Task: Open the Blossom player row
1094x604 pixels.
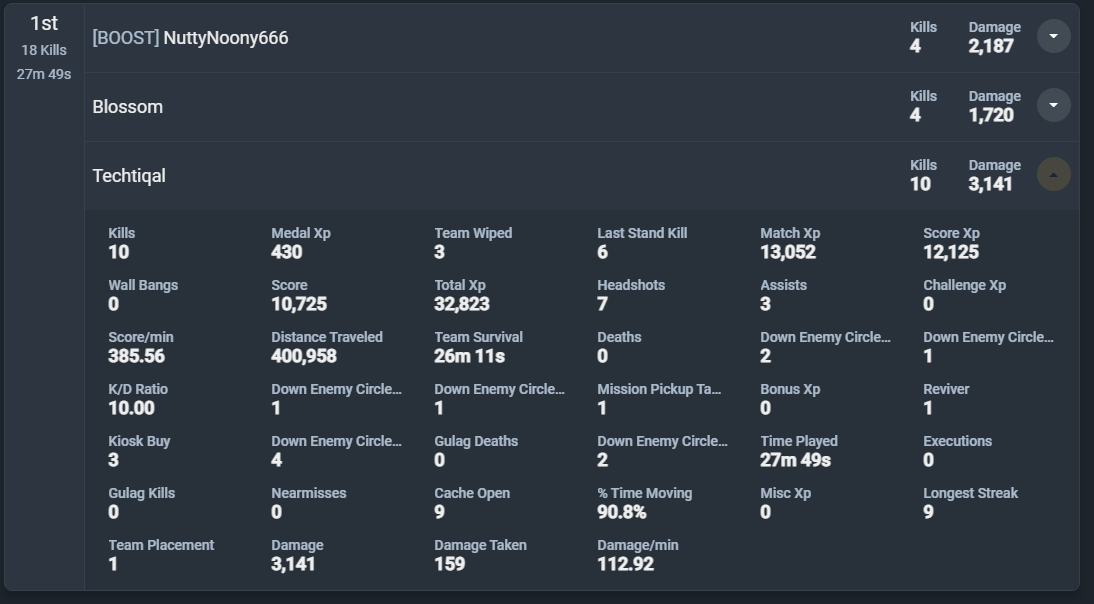Action: tap(128, 107)
